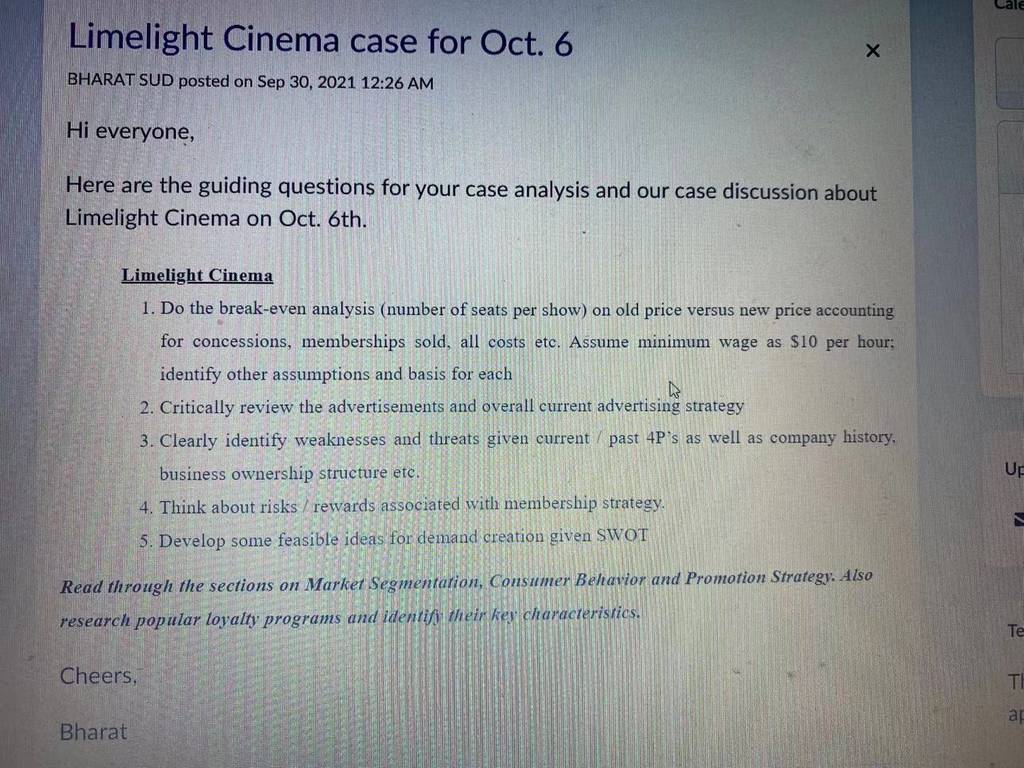Click the italic 'Read through the sections' note
Screen dimensions: 1024x768
tap(466, 598)
